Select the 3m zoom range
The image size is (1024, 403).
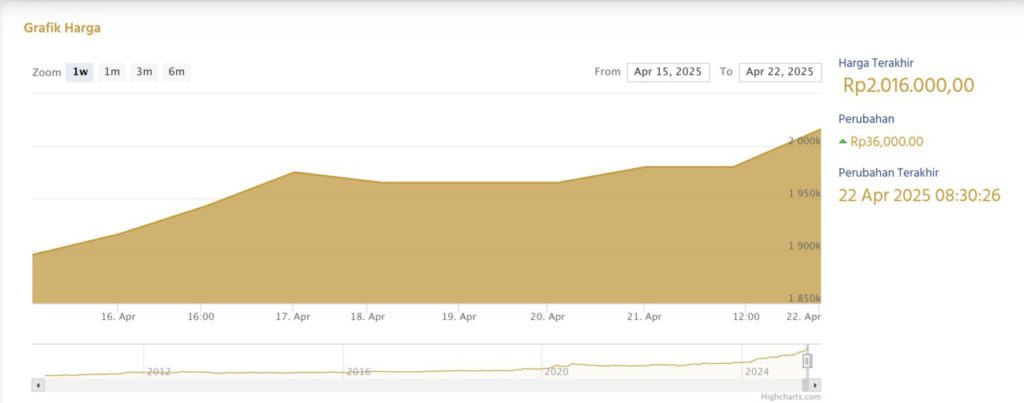coord(144,72)
